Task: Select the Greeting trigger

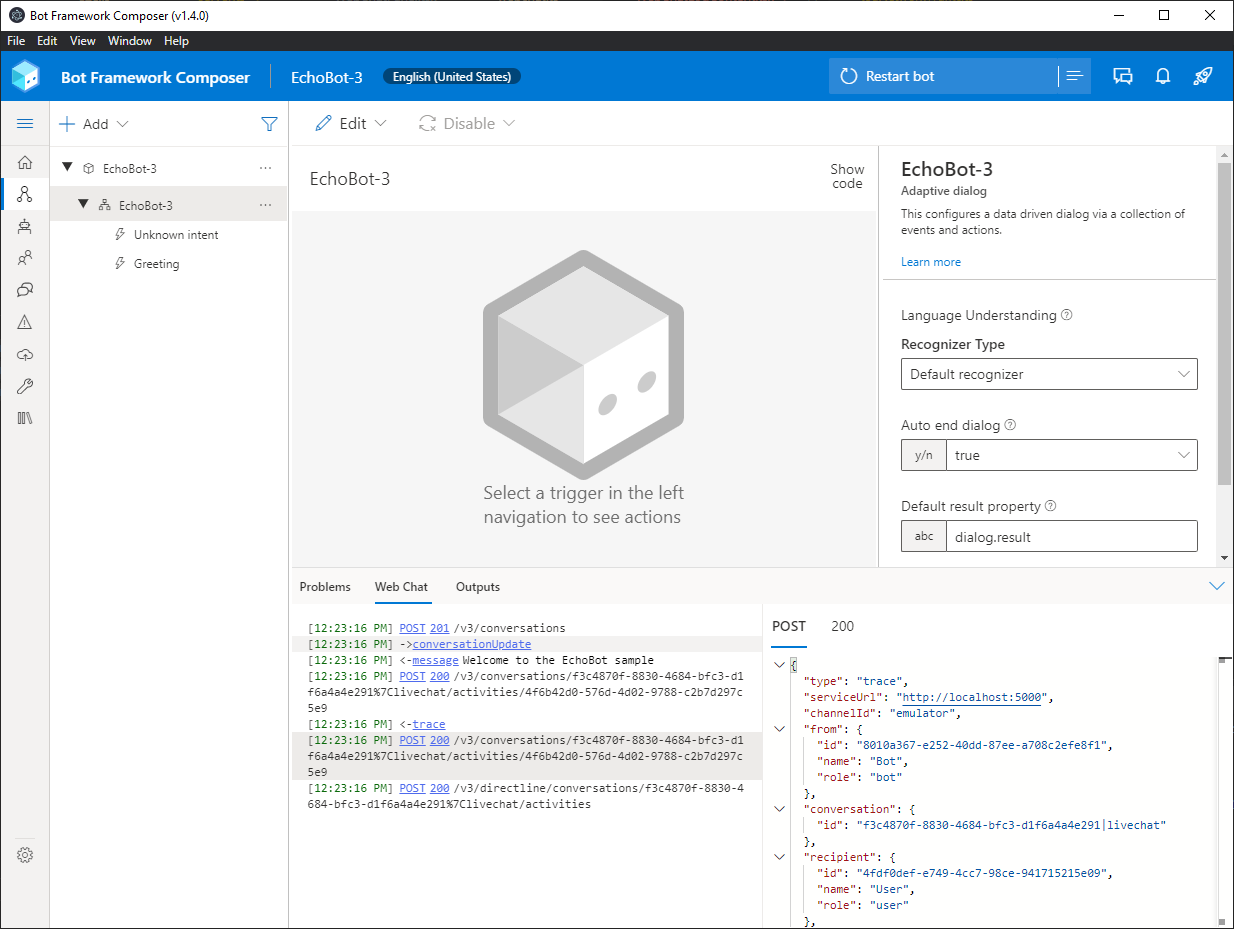Action: tap(157, 264)
